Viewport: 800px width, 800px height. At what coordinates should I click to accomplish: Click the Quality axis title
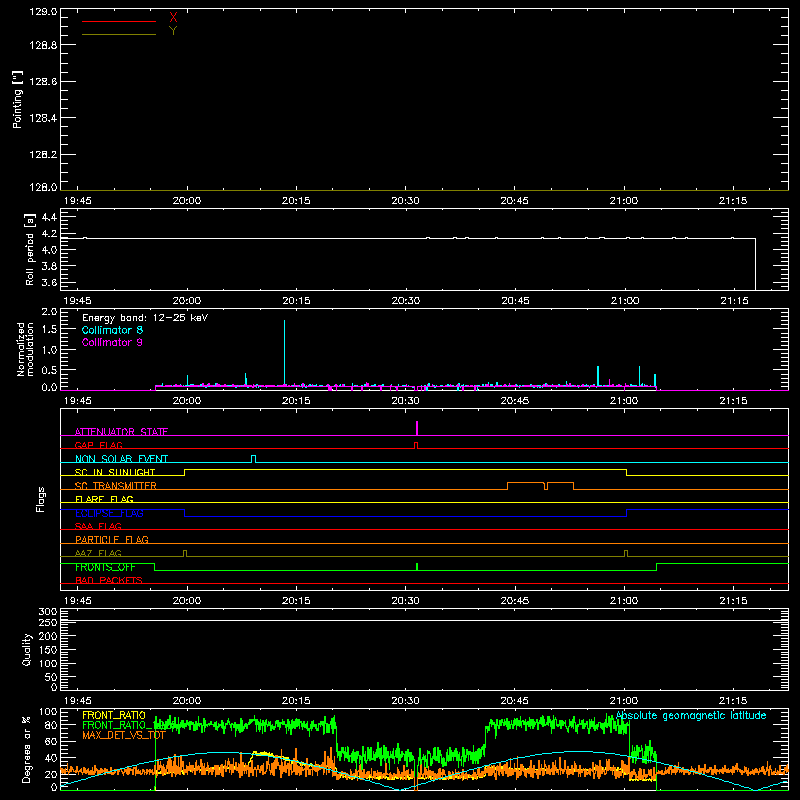[x=27, y=649]
